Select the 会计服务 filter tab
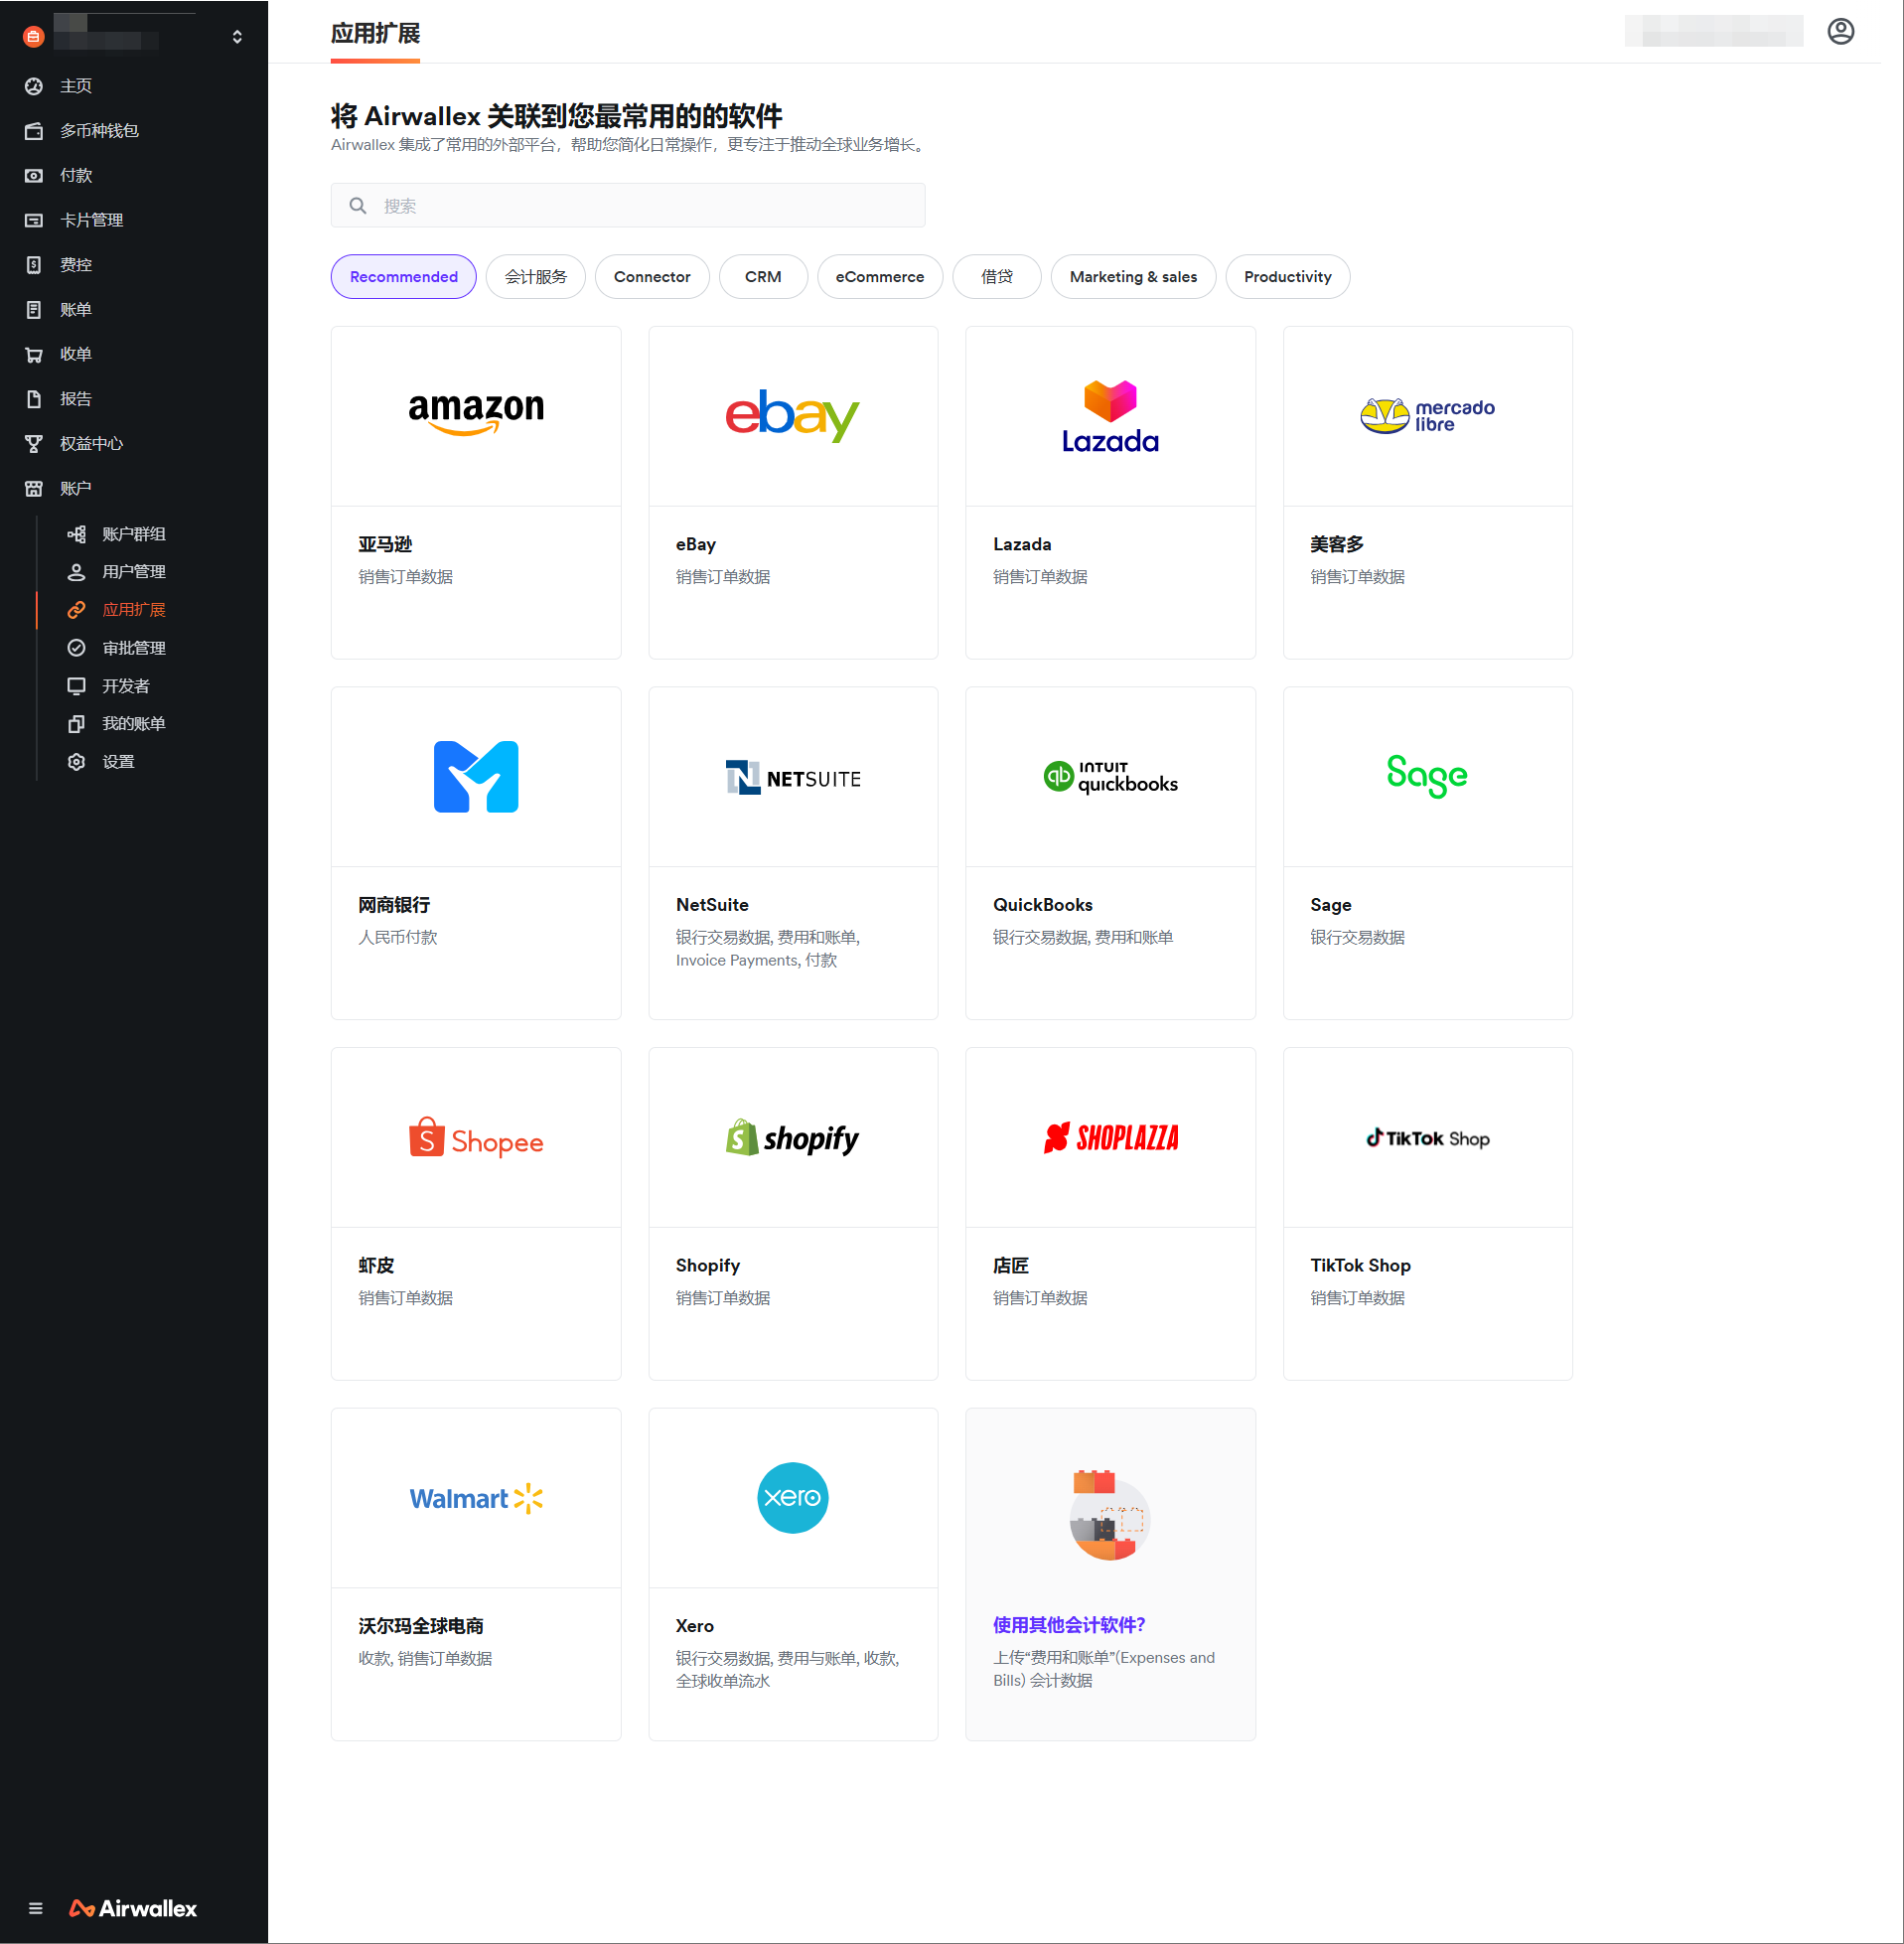 tap(535, 277)
